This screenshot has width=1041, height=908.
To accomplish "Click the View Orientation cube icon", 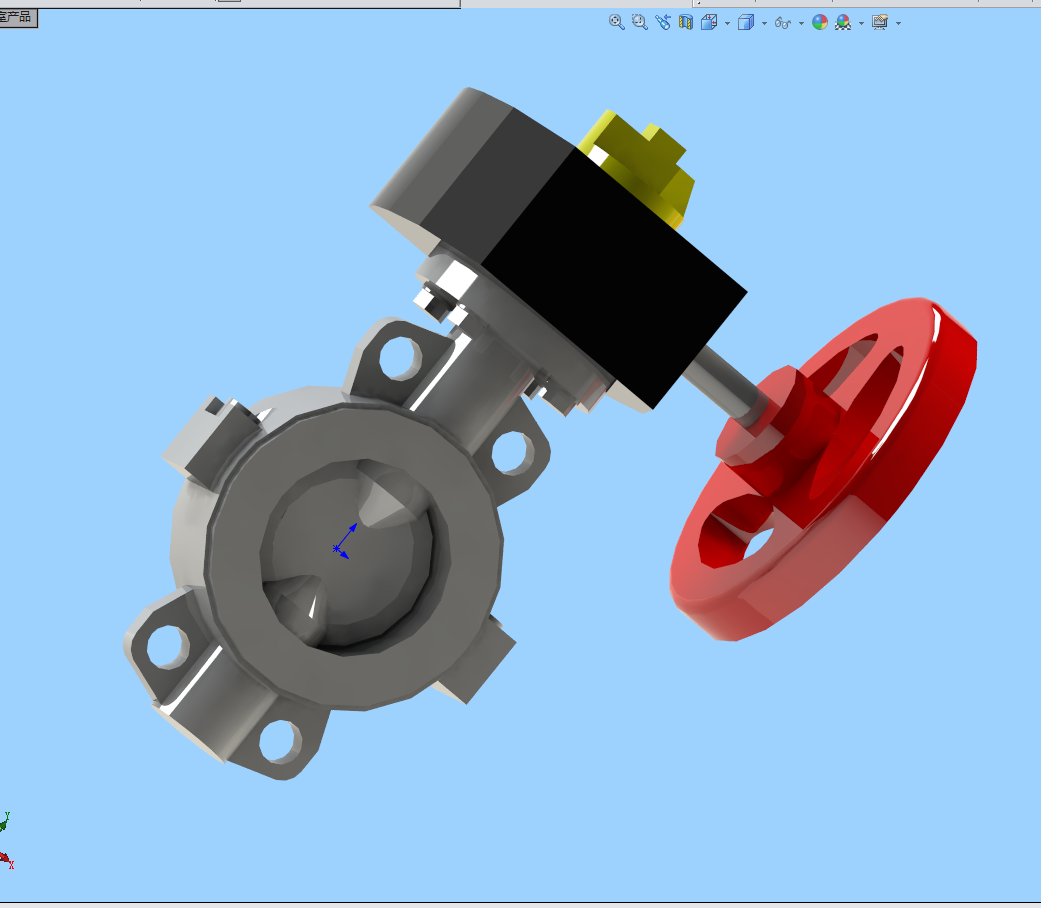I will tap(709, 23).
